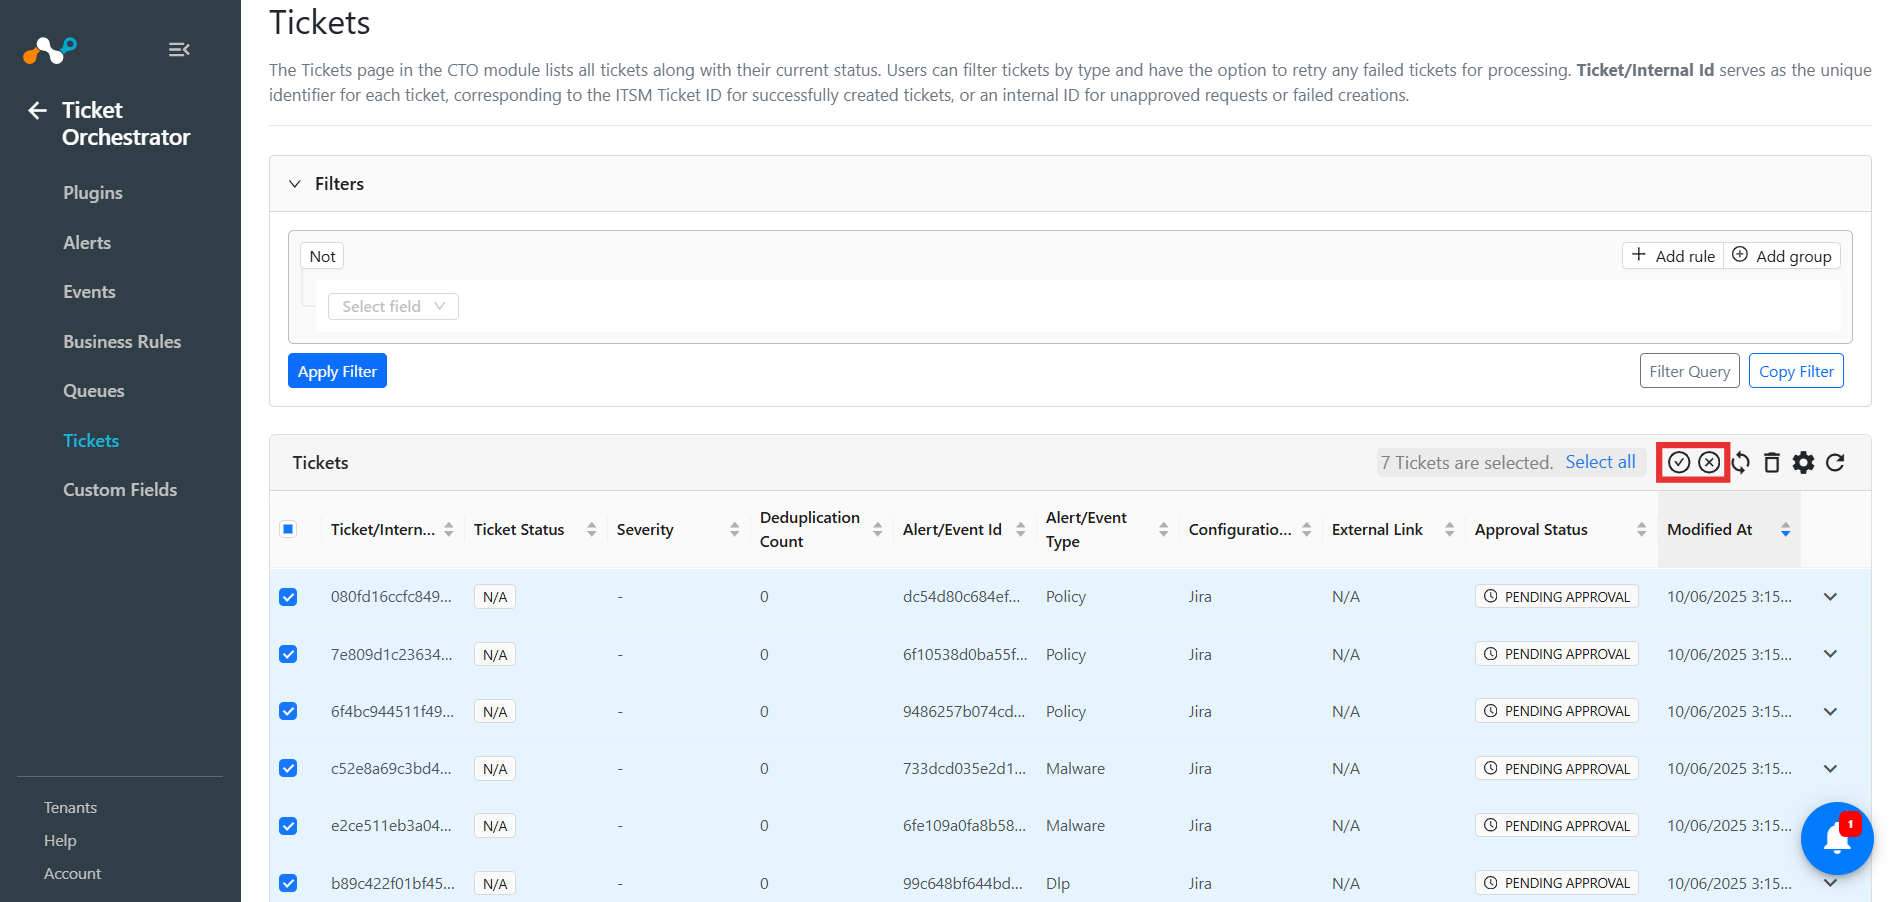Open table settings with the gear icon

click(1803, 462)
